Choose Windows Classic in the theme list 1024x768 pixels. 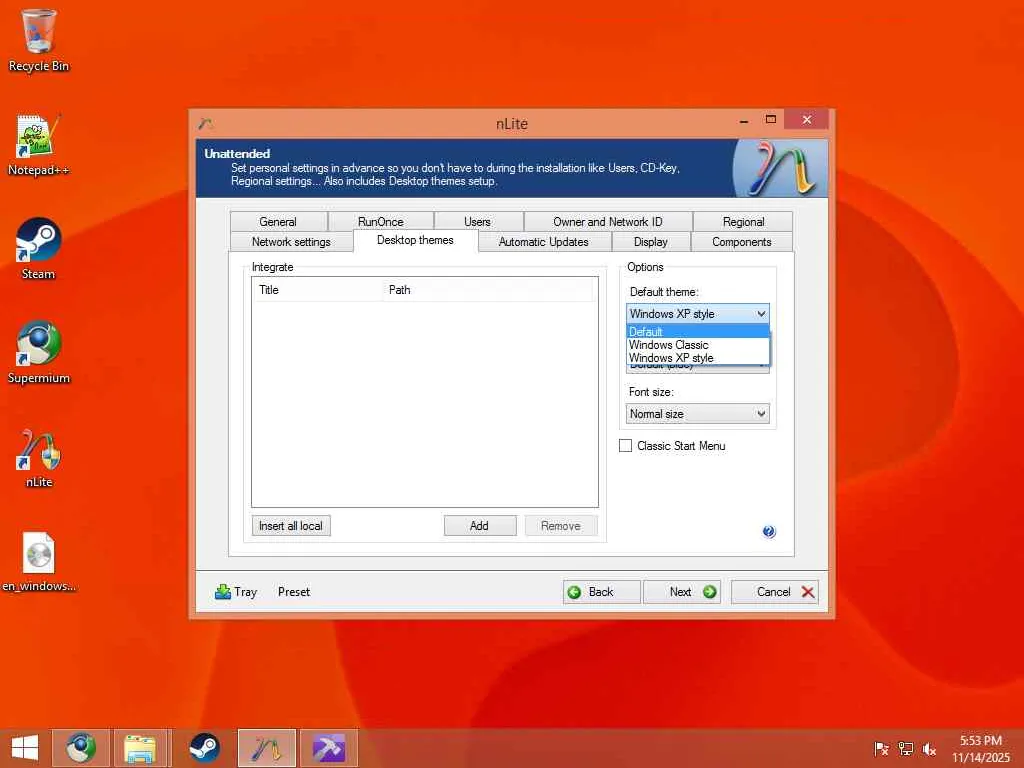[697, 345]
